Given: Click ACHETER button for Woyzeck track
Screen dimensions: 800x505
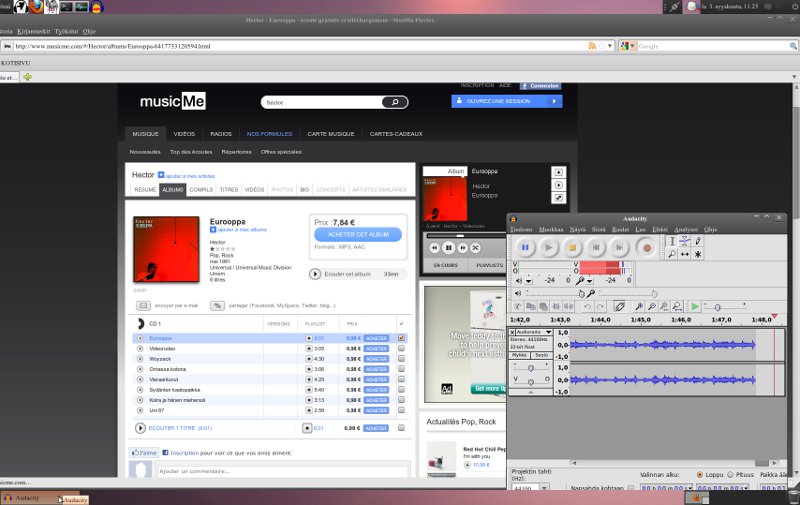Looking at the screenshot, I should coord(376,359).
